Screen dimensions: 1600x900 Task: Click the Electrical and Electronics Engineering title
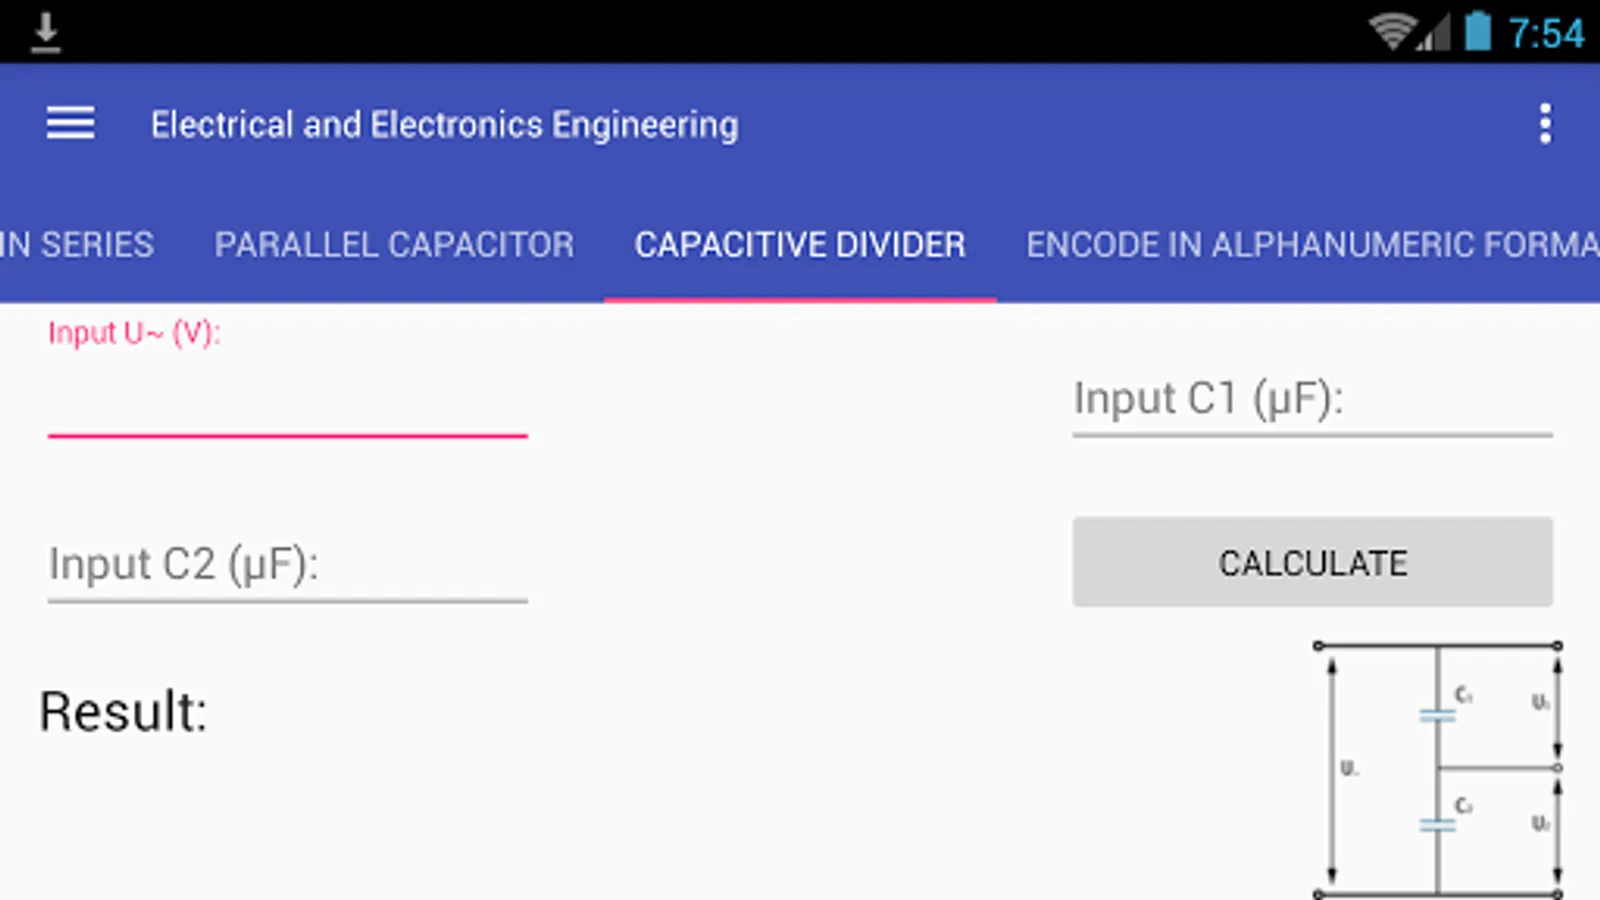pos(444,125)
